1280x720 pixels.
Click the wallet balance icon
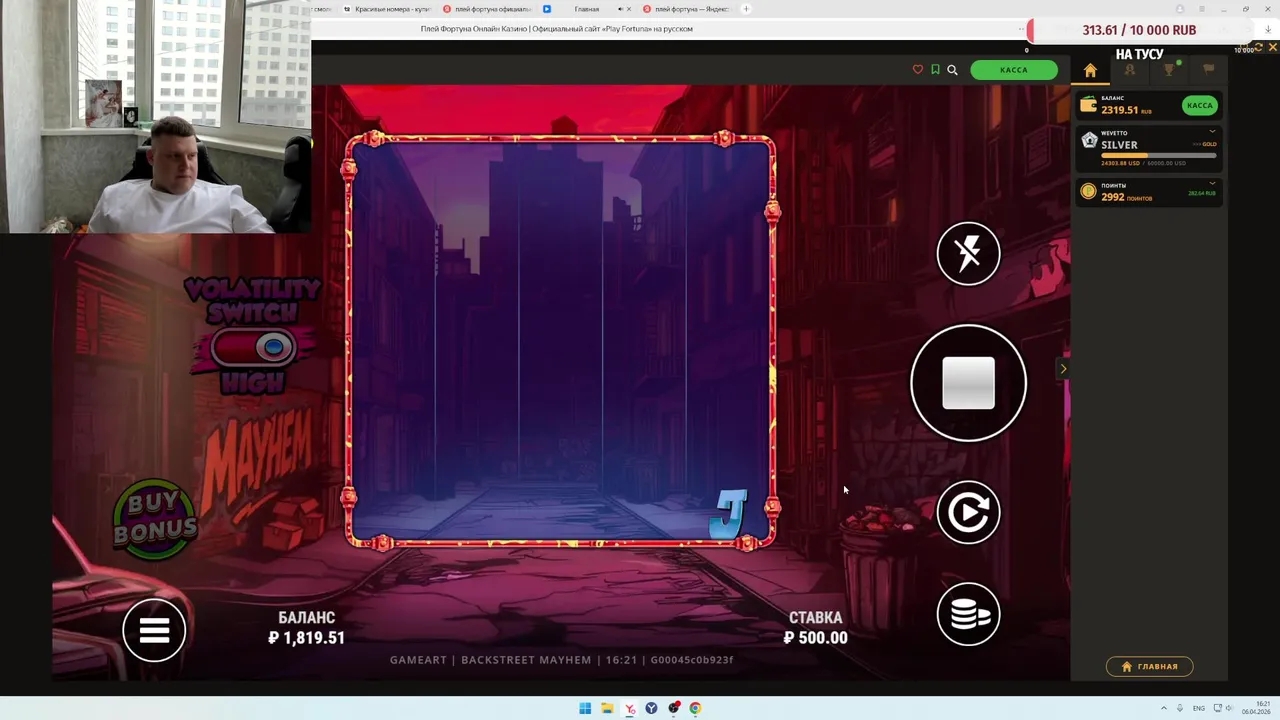1088,105
